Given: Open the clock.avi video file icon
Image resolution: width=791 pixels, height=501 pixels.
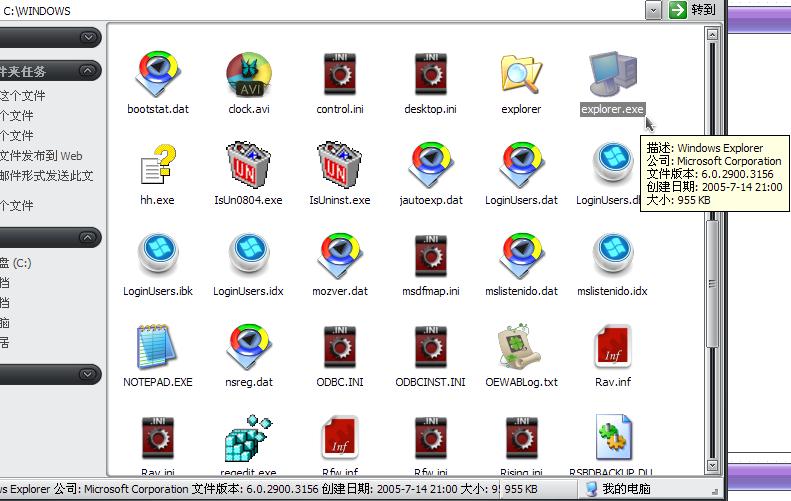Looking at the screenshot, I should pyautogui.click(x=249, y=74).
